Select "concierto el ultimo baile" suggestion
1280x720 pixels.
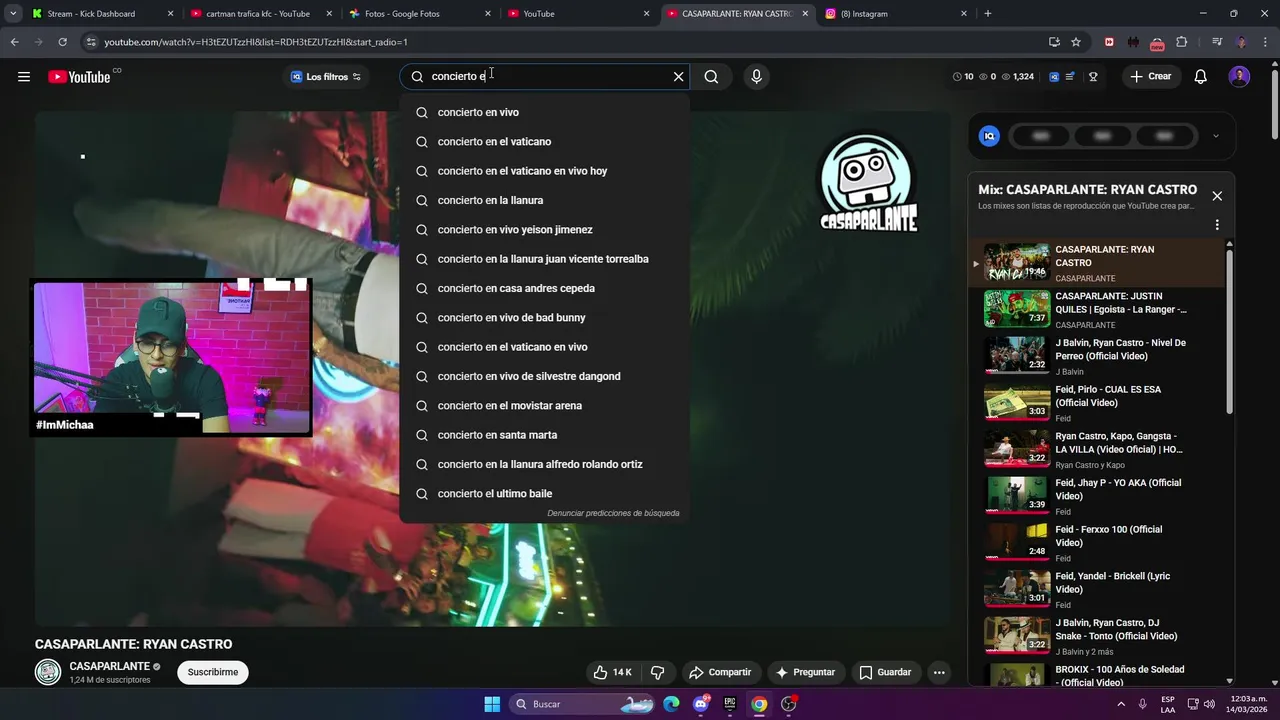[544, 494]
